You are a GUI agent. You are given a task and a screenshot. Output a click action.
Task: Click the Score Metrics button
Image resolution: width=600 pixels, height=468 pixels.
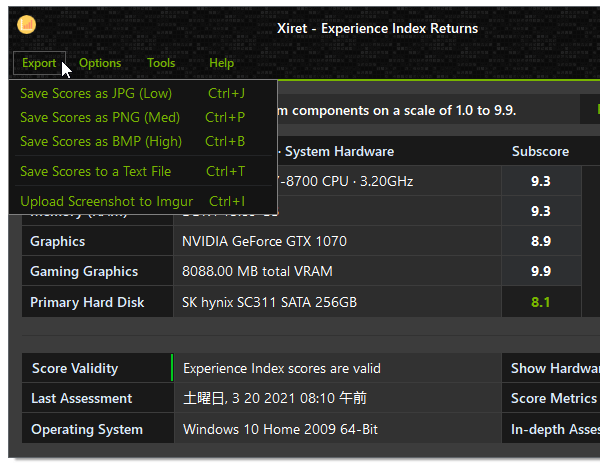click(551, 398)
